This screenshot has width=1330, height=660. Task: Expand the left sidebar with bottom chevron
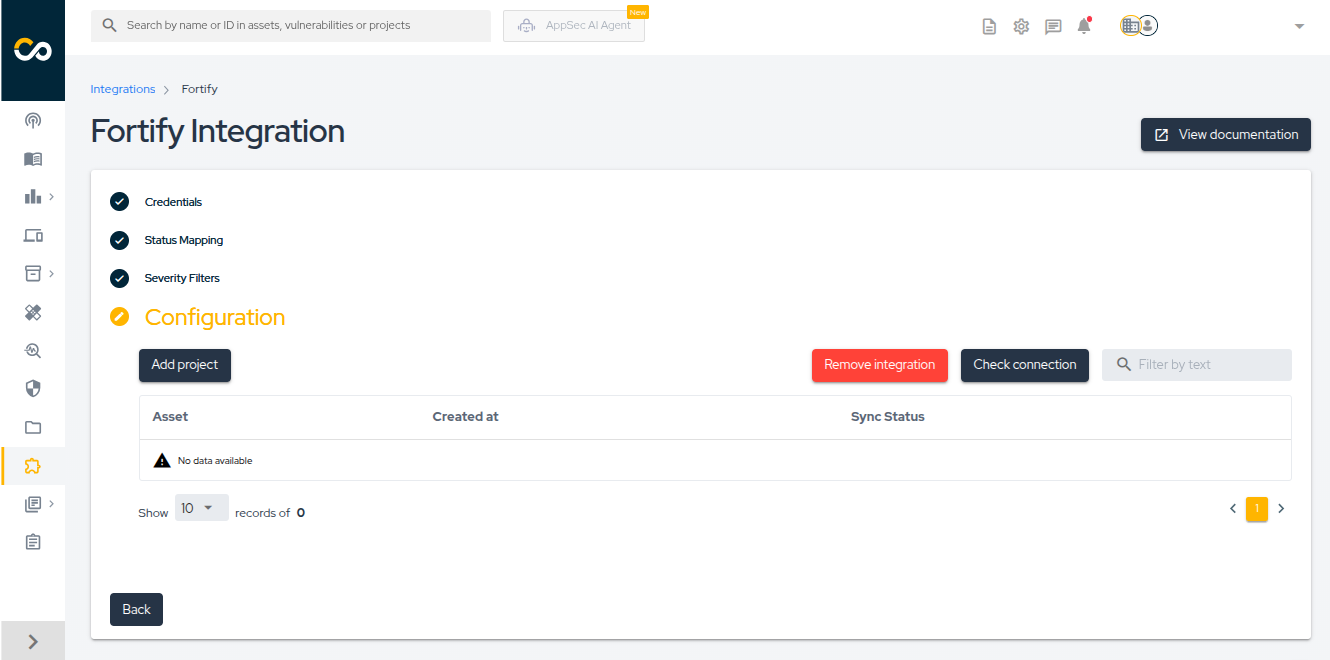[x=33, y=641]
